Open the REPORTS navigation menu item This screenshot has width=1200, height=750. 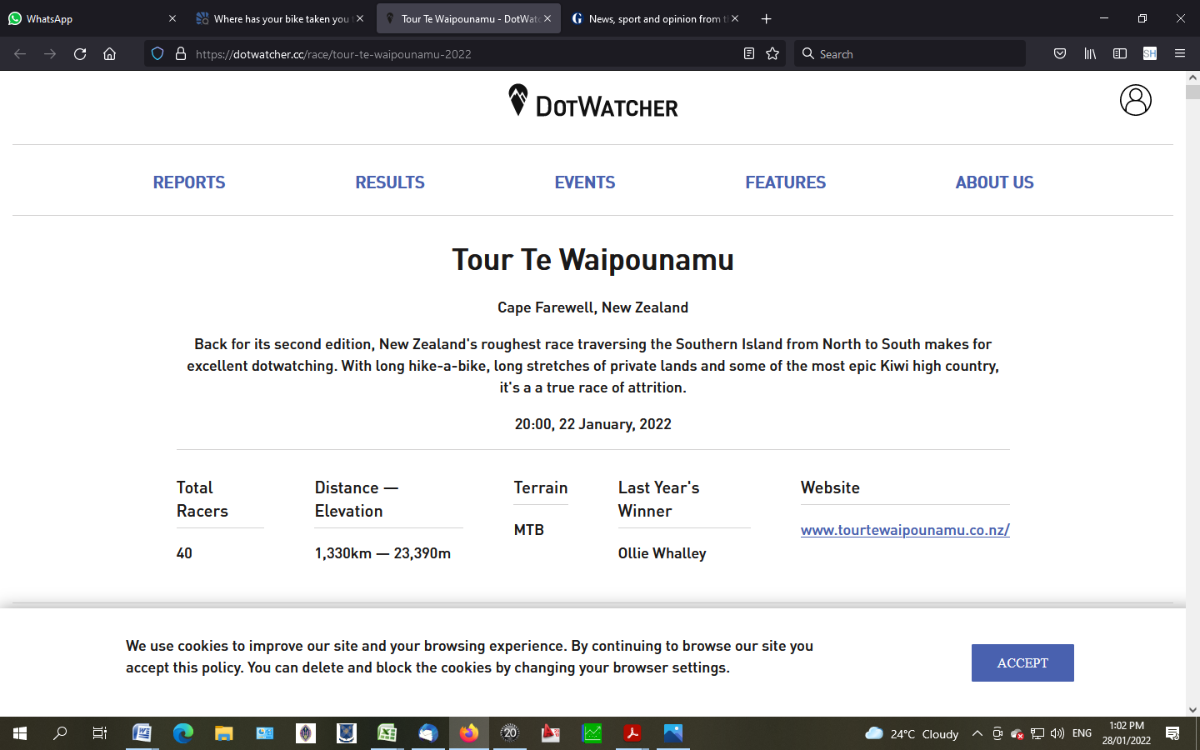point(189,182)
